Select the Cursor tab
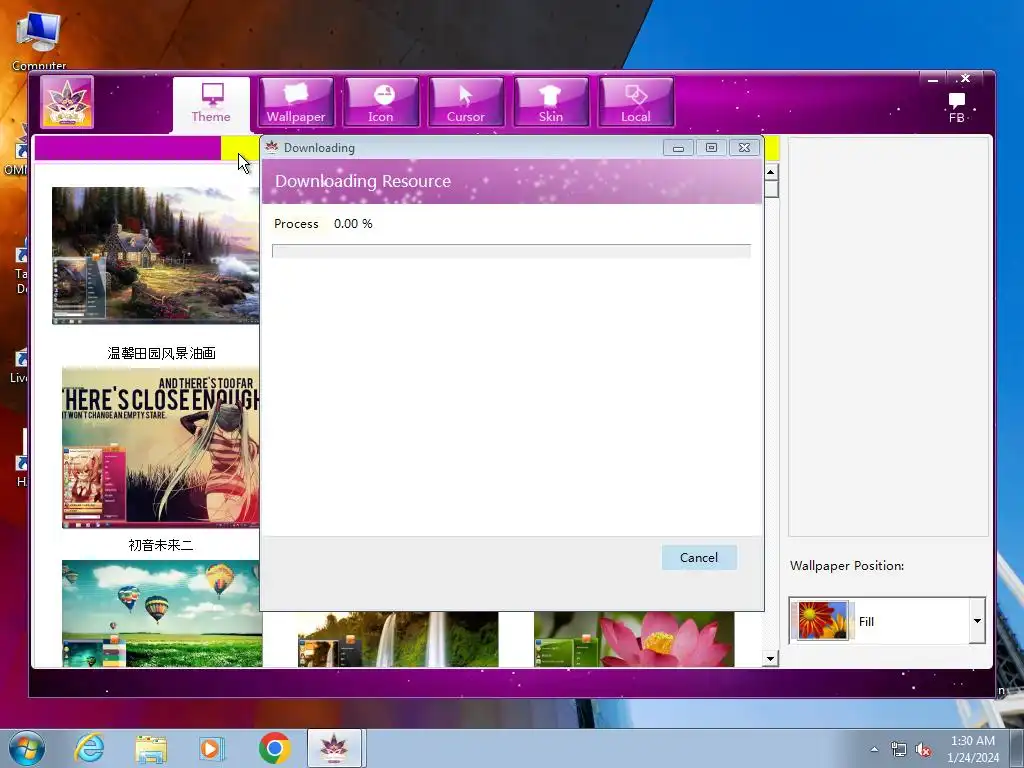This screenshot has height=768, width=1024. [x=466, y=102]
